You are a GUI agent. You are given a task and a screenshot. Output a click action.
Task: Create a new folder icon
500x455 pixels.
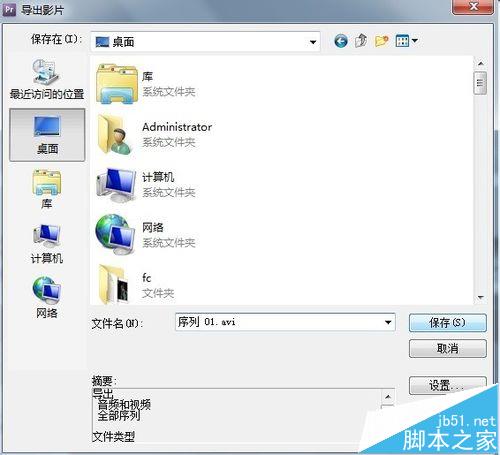coord(381,41)
